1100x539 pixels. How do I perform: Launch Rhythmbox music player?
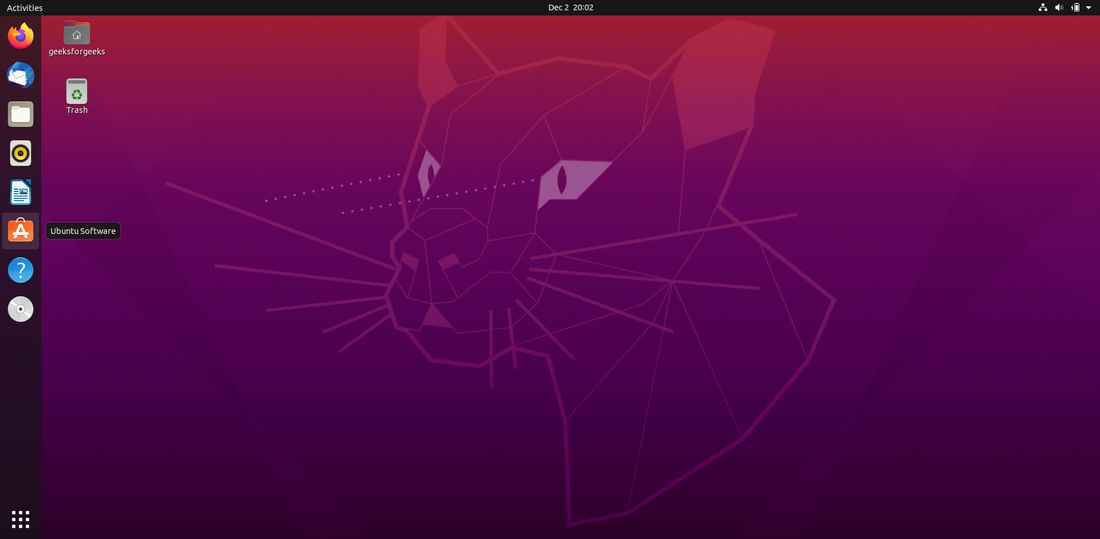20,153
